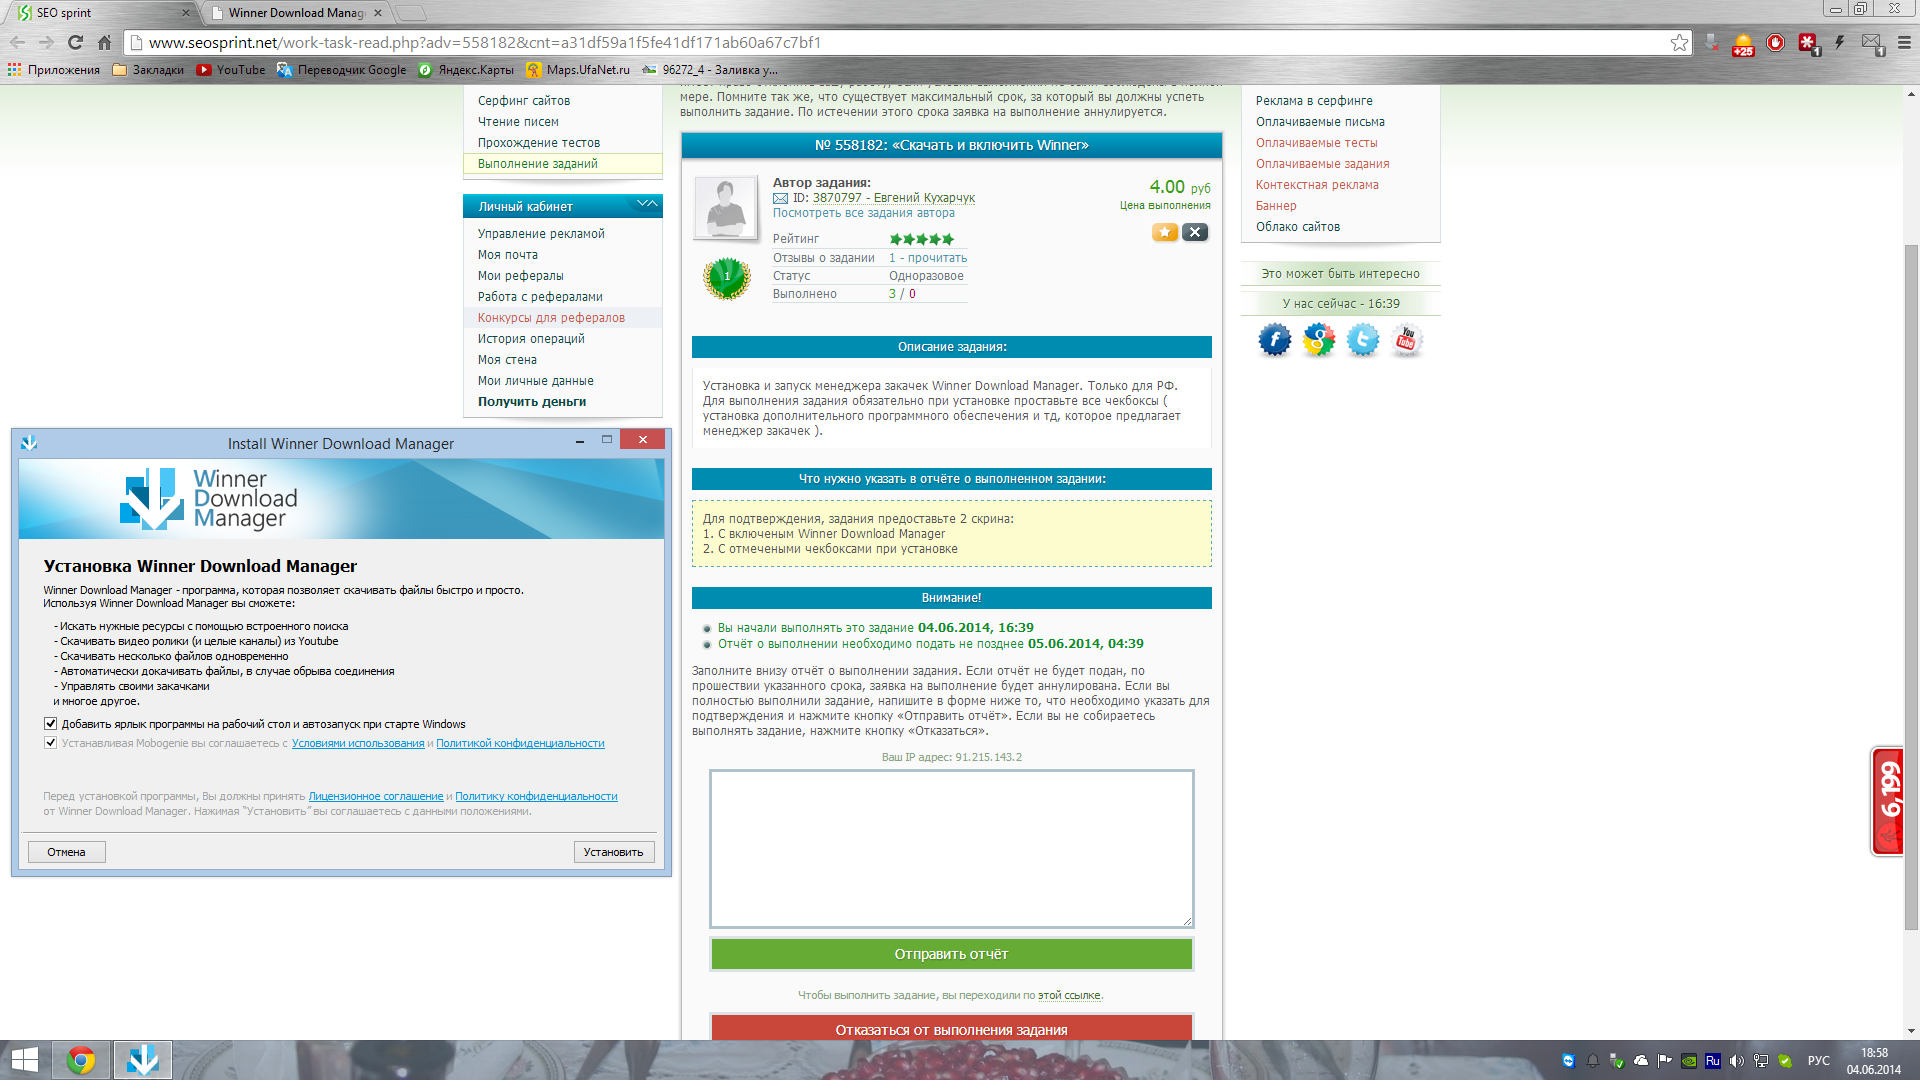This screenshot has width=1920, height=1080.
Task: Click Отмена button in installer
Action: (x=66, y=852)
